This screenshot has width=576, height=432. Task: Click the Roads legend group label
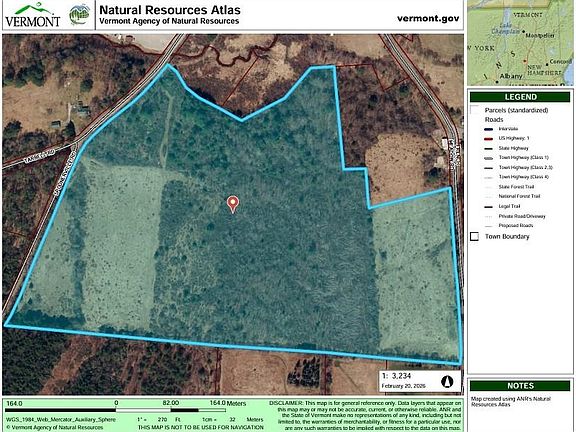coord(494,120)
